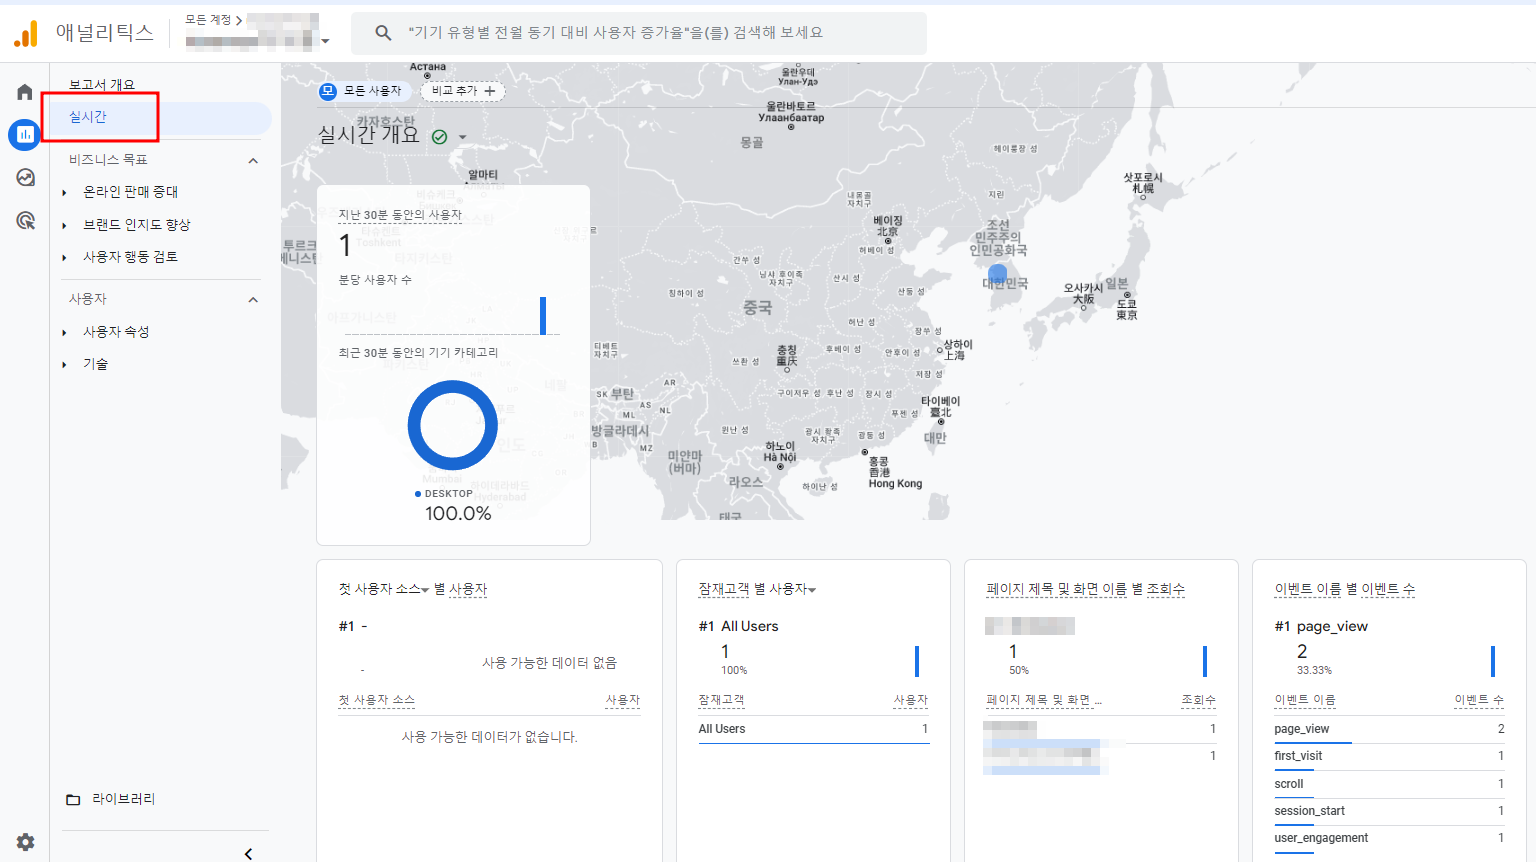Viewport: 1536px width, 862px height.
Task: Collapse the 비즈니스 목표 section
Action: (x=253, y=160)
